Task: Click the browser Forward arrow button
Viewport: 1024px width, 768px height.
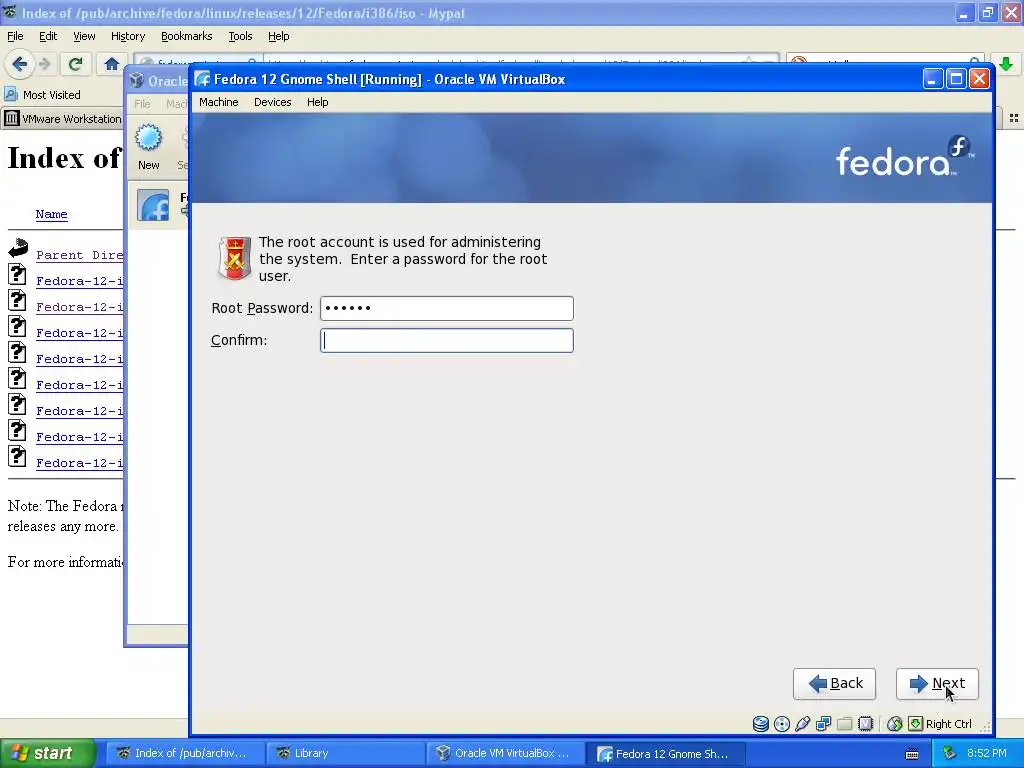Action: click(44, 63)
